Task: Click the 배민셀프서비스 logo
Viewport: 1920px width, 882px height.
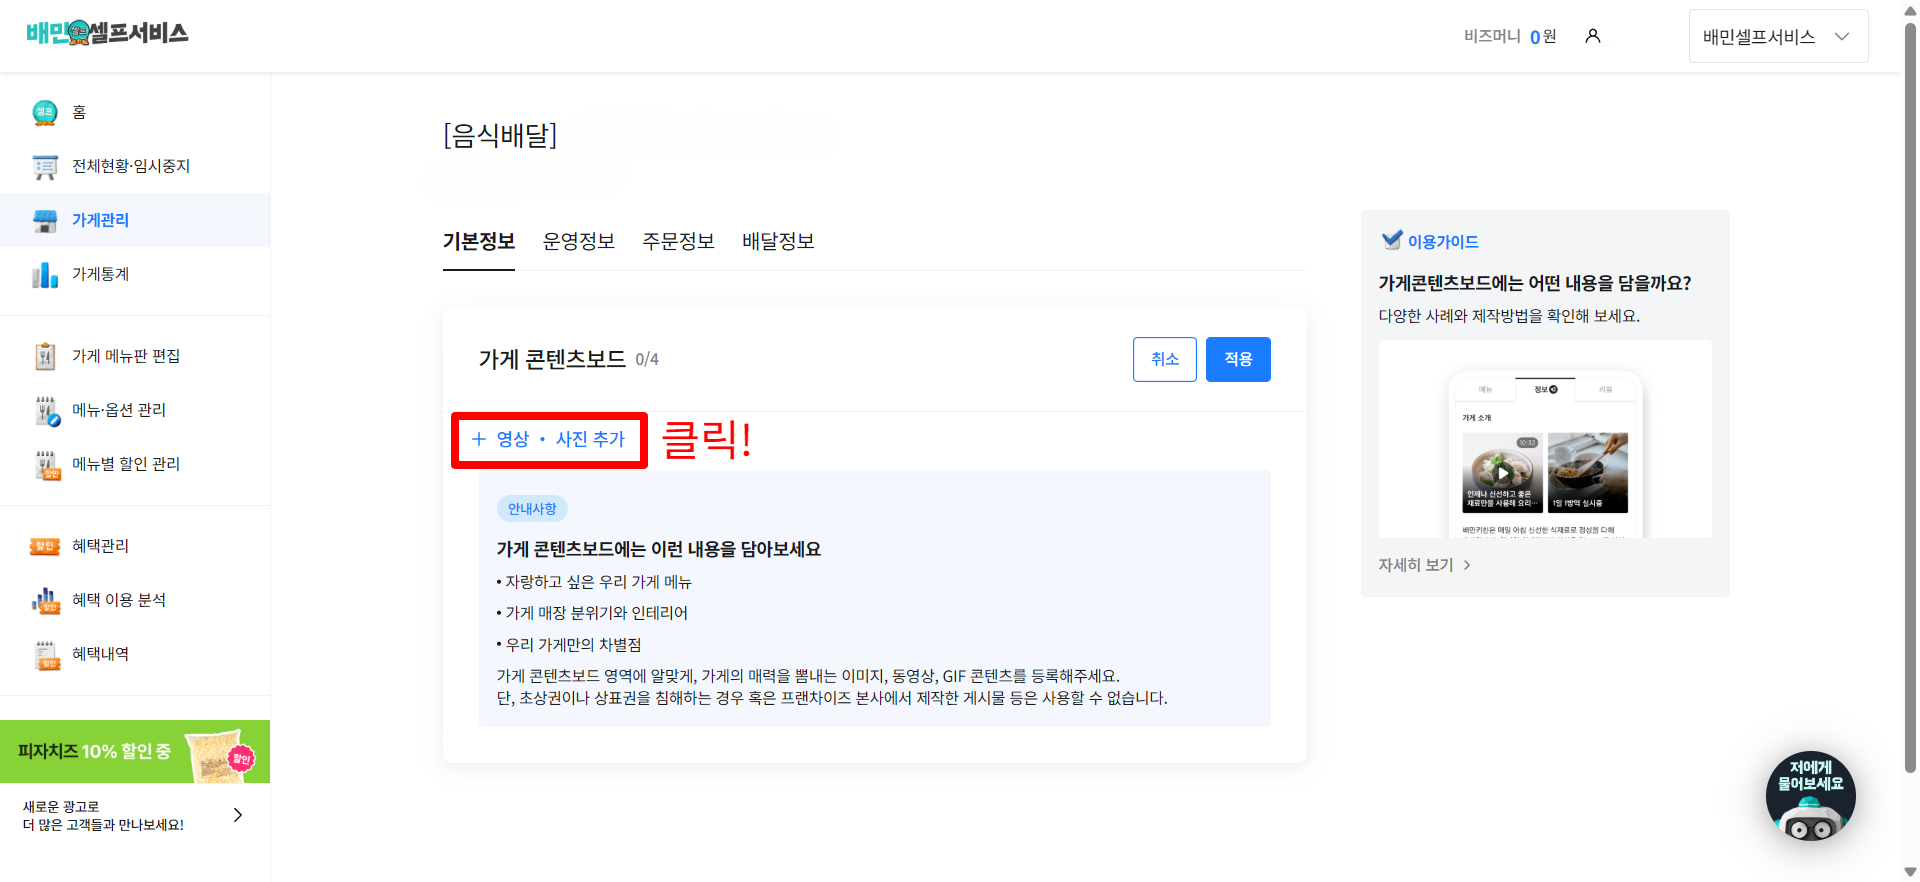Action: [x=107, y=33]
